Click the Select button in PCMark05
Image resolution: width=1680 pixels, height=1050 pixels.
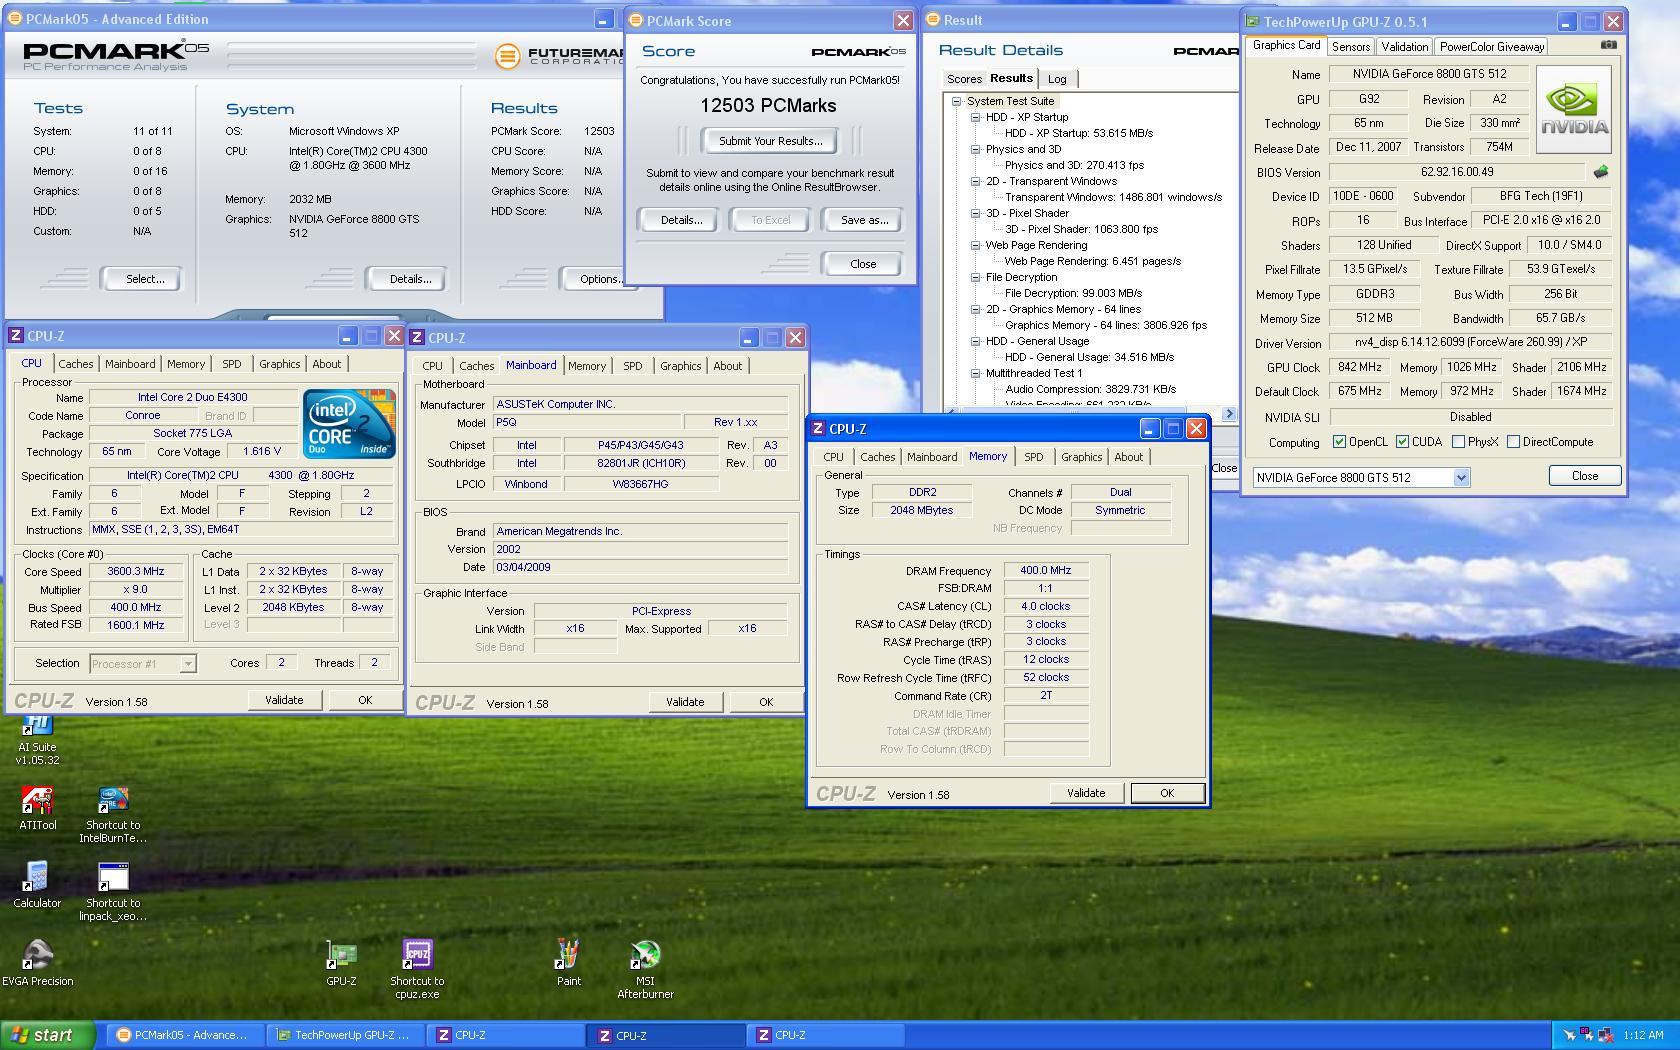144,279
